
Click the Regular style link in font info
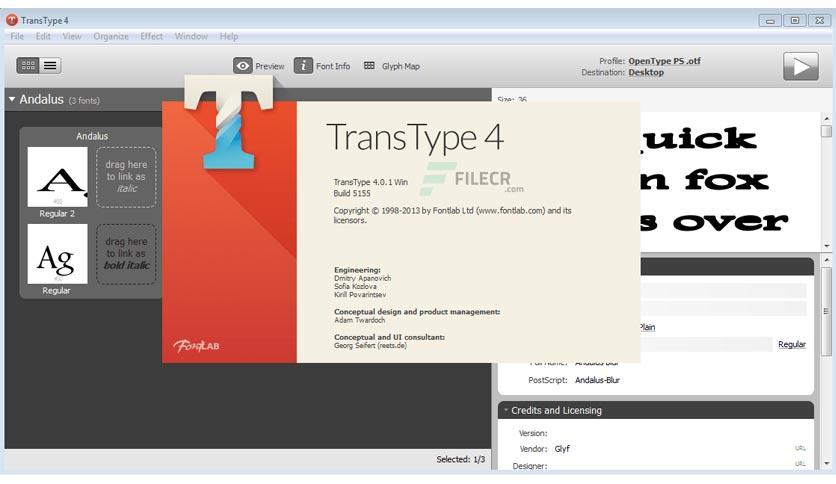[792, 344]
